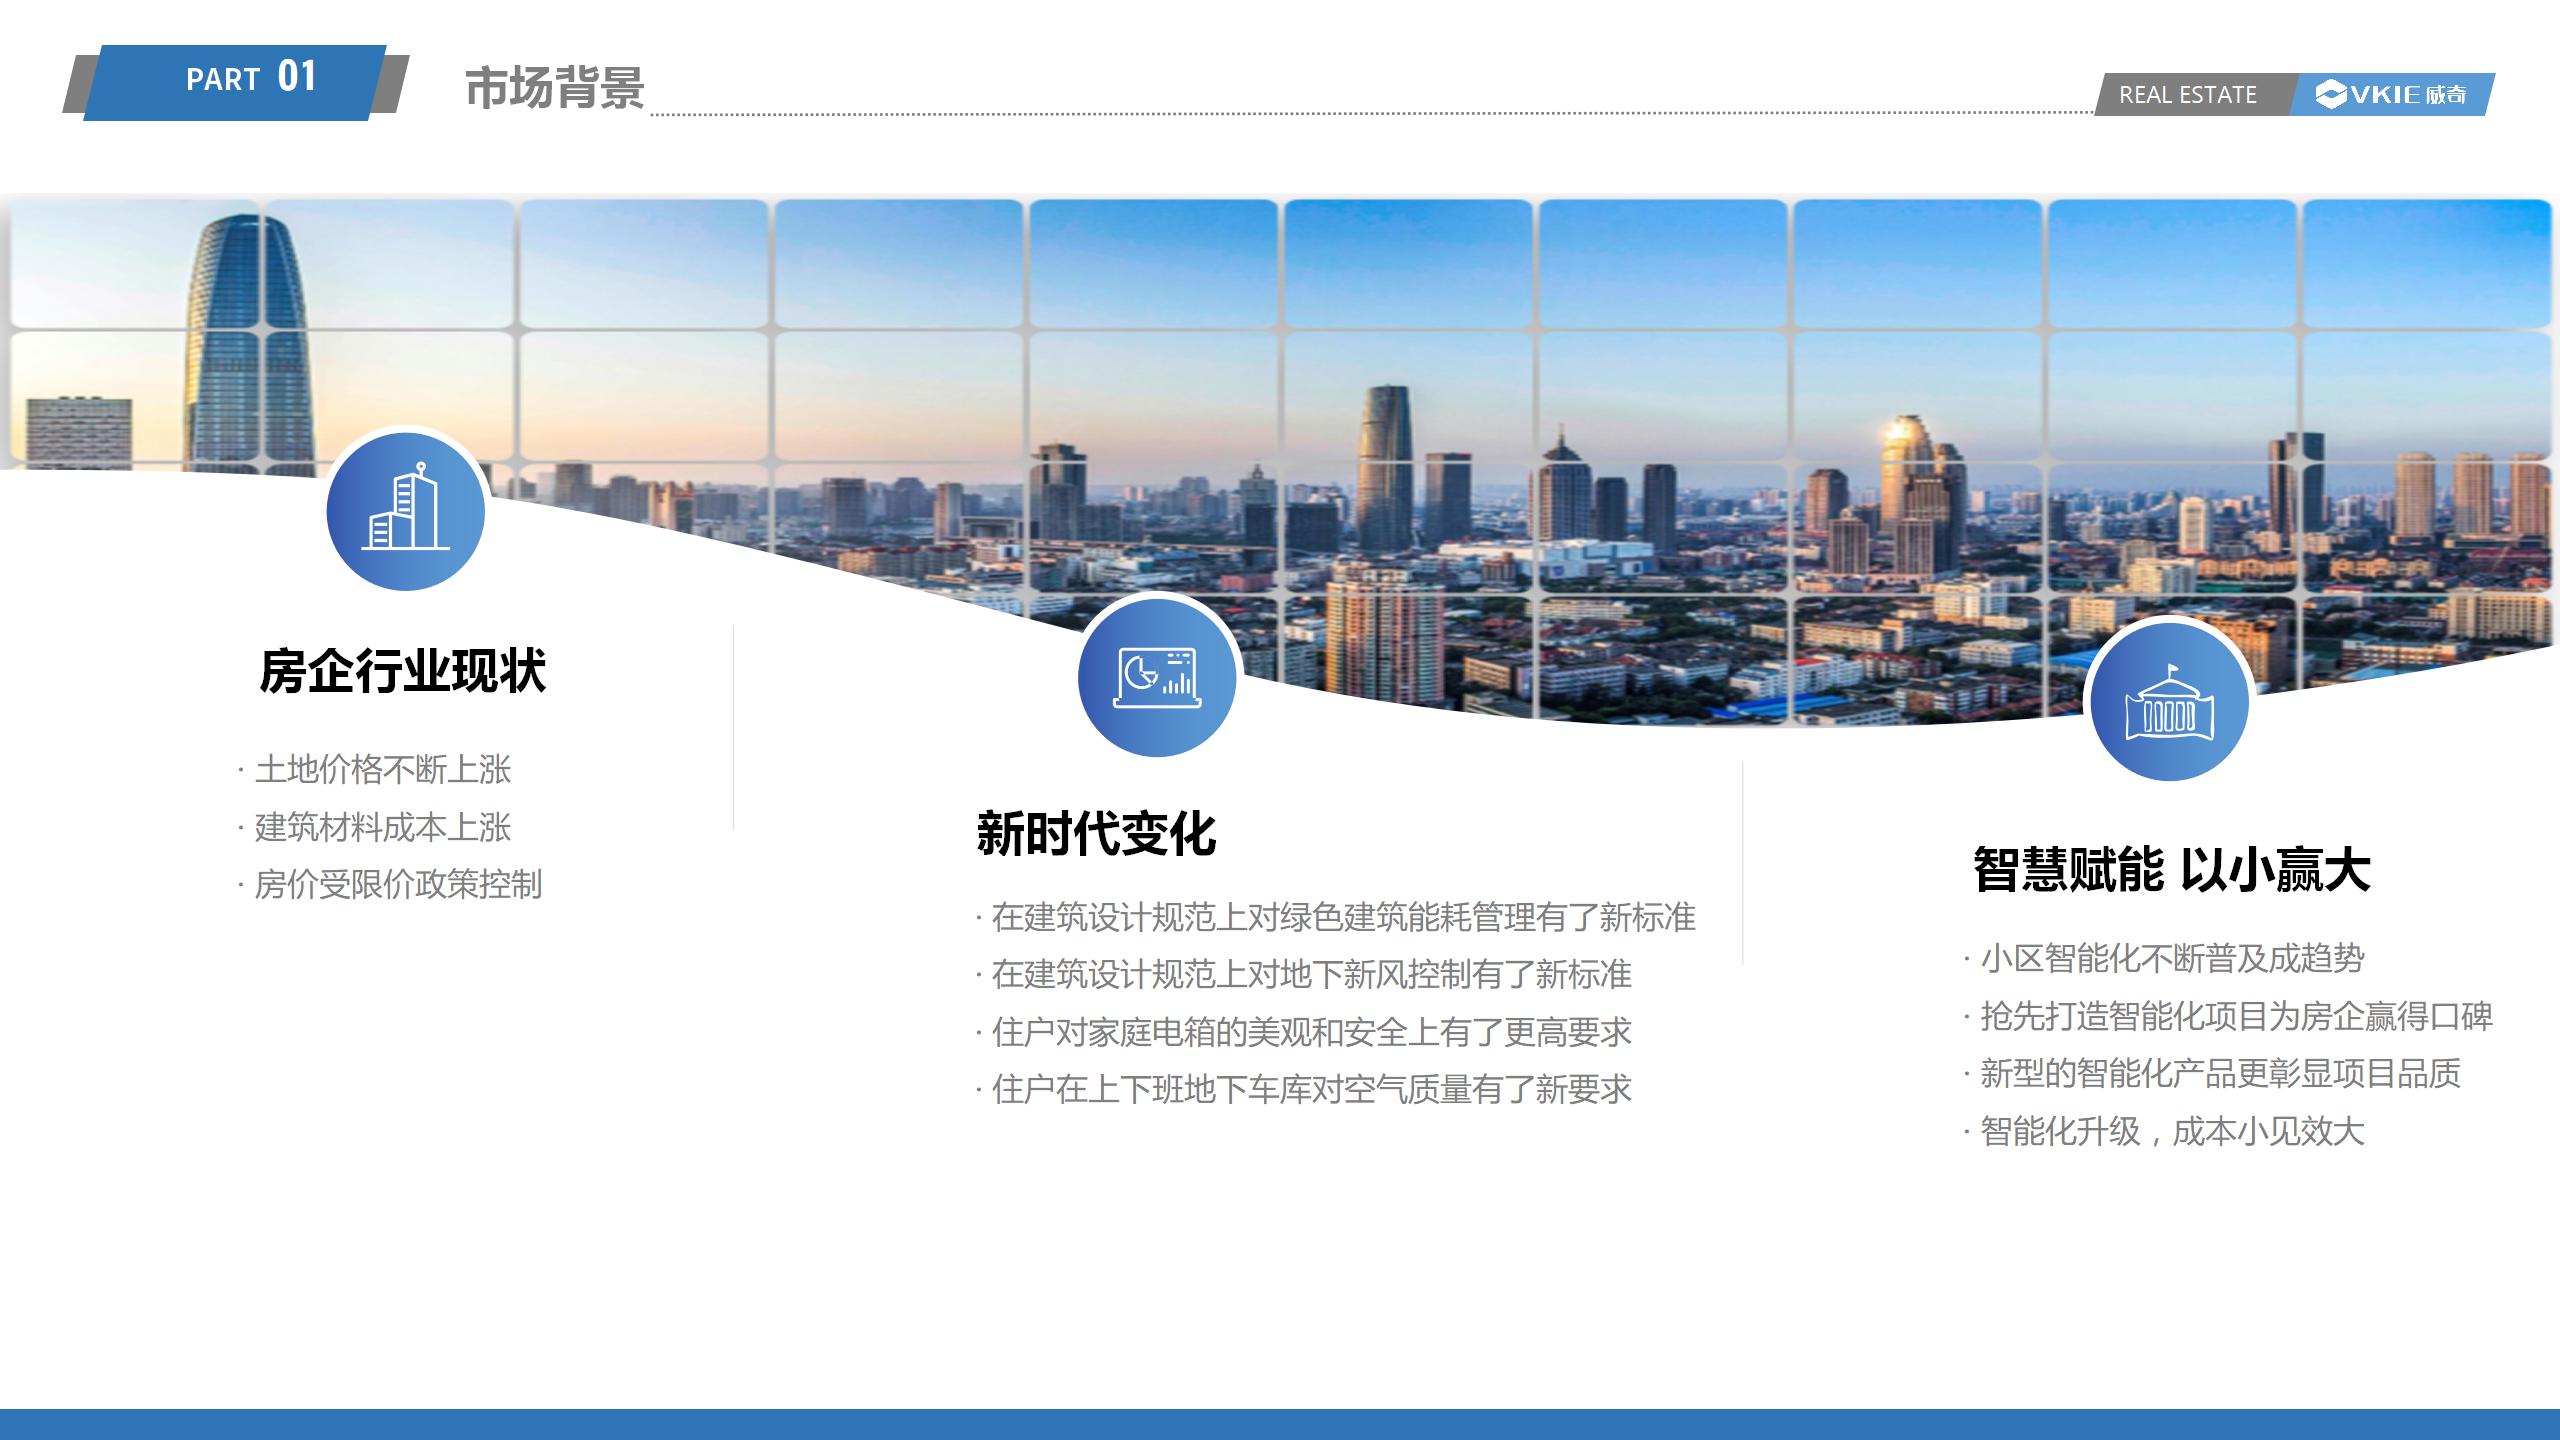Click the bullet 建筑材料成本上涨
The image size is (2560, 1440).
(x=382, y=827)
